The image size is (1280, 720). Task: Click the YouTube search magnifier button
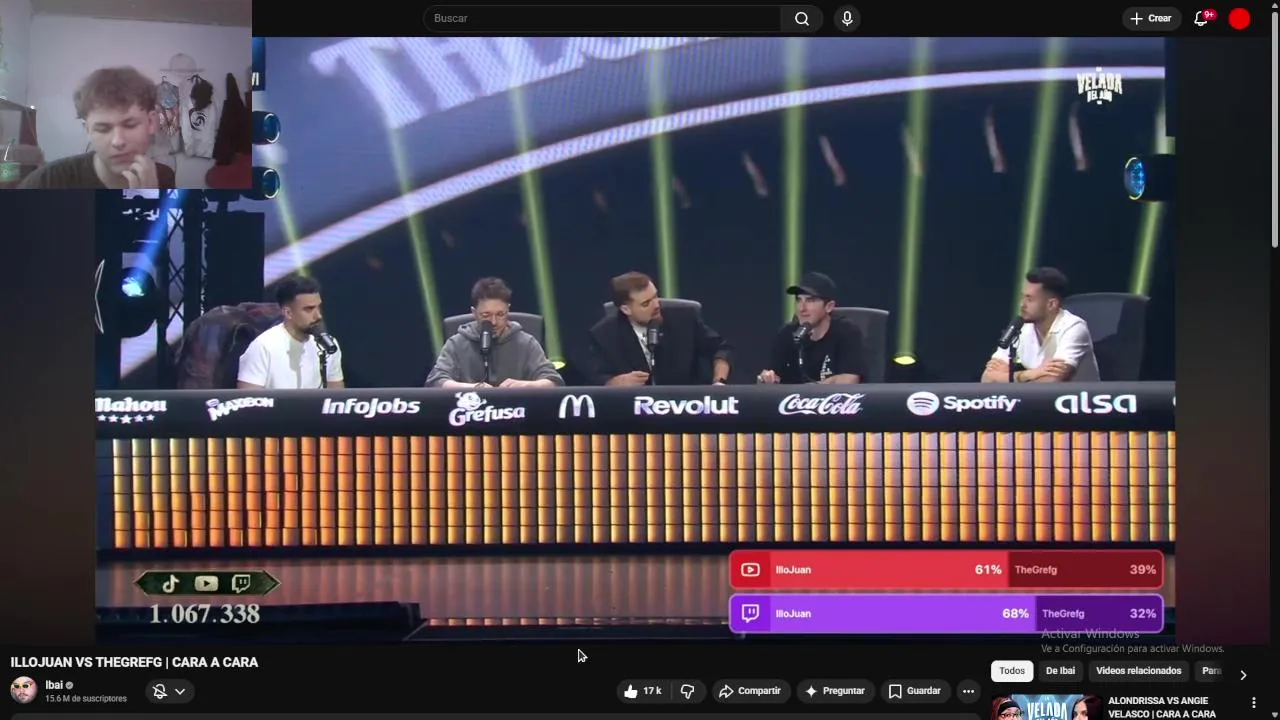click(x=801, y=18)
